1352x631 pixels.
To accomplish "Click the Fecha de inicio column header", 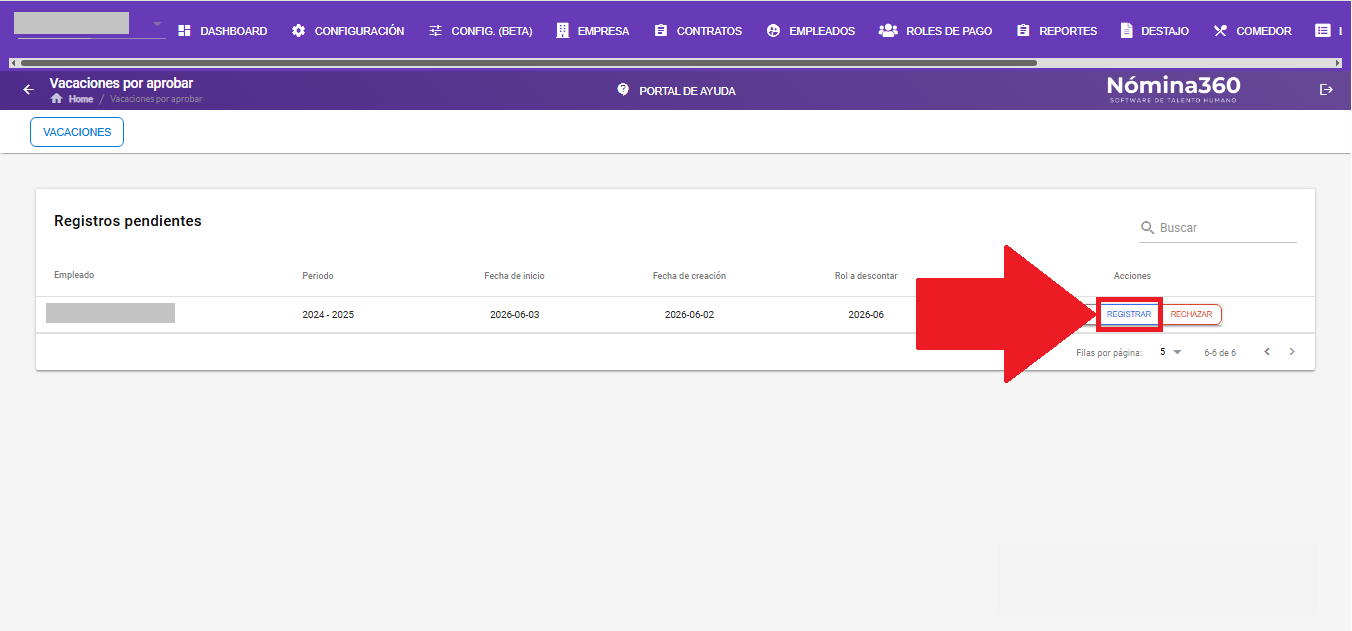I will (514, 276).
